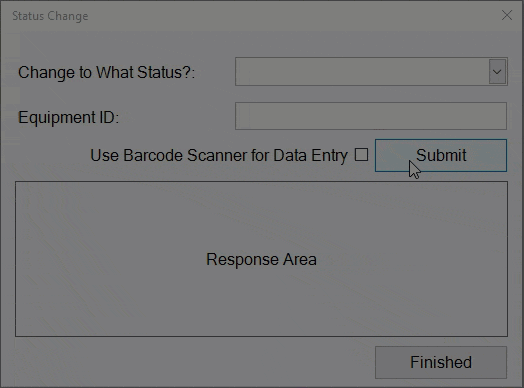Image resolution: width=524 pixels, height=388 pixels.
Task: Toggle barcode scanner data entry mode
Action: pos(361,155)
